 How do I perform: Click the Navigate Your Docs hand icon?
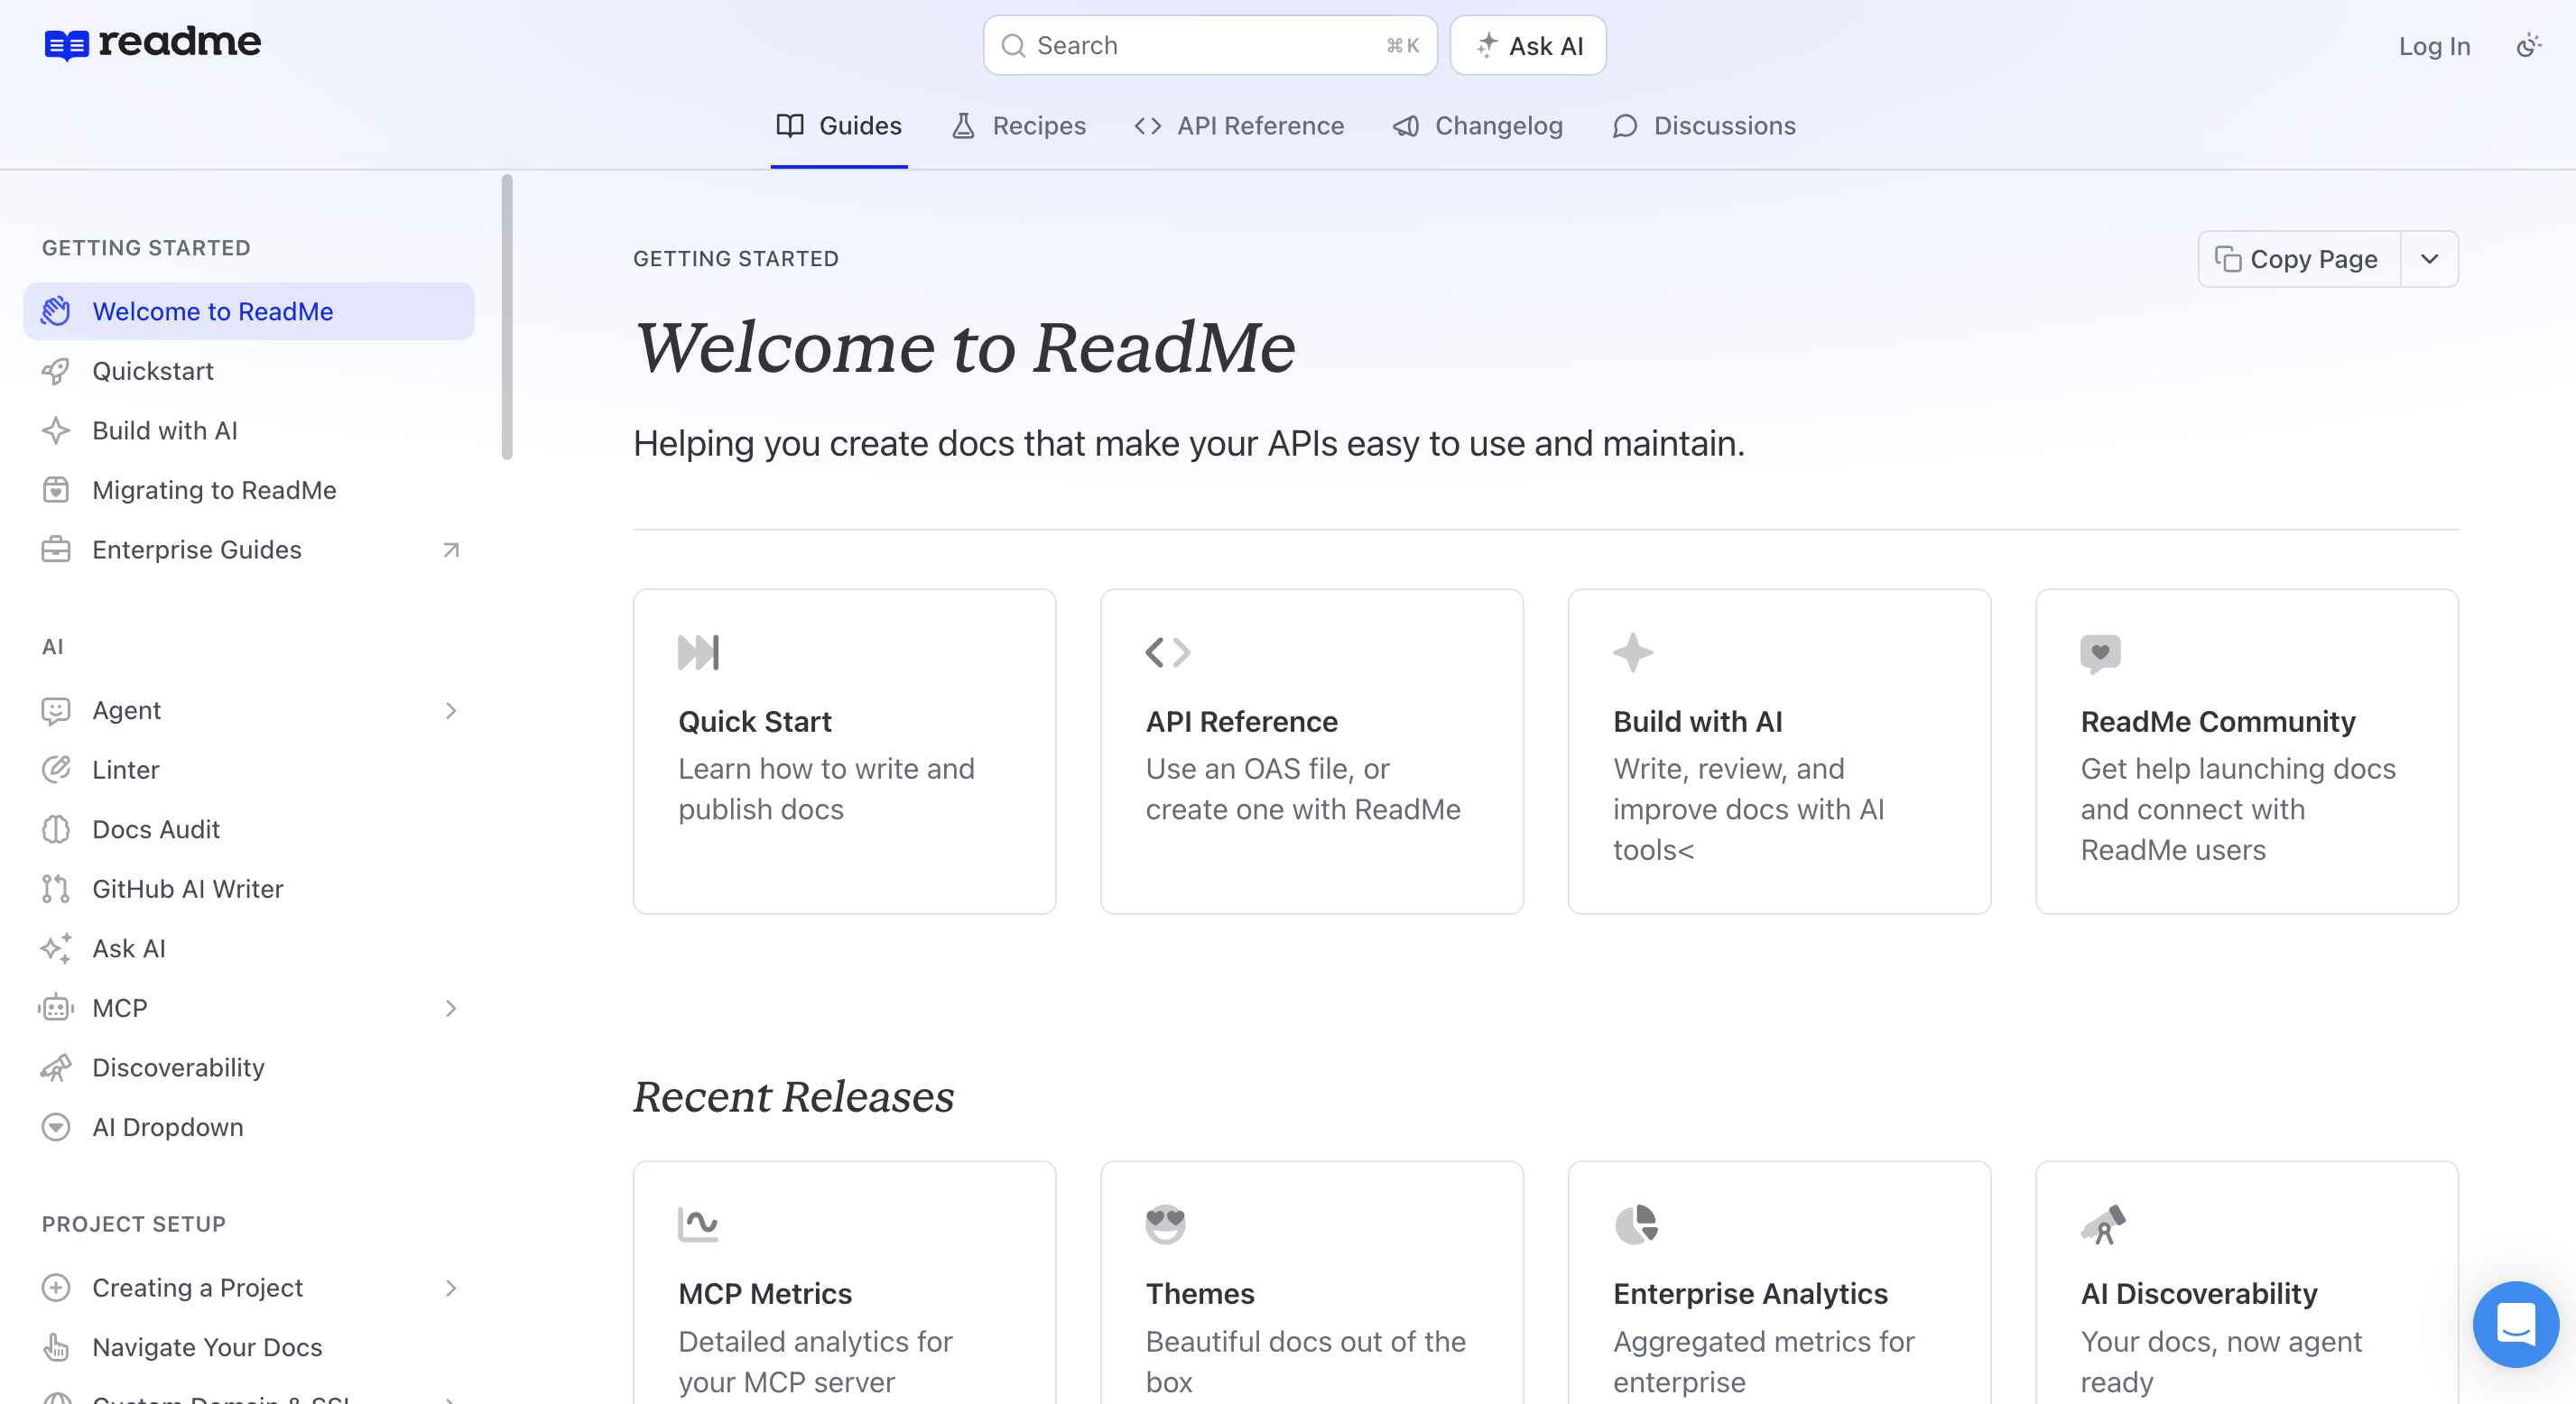(56, 1348)
